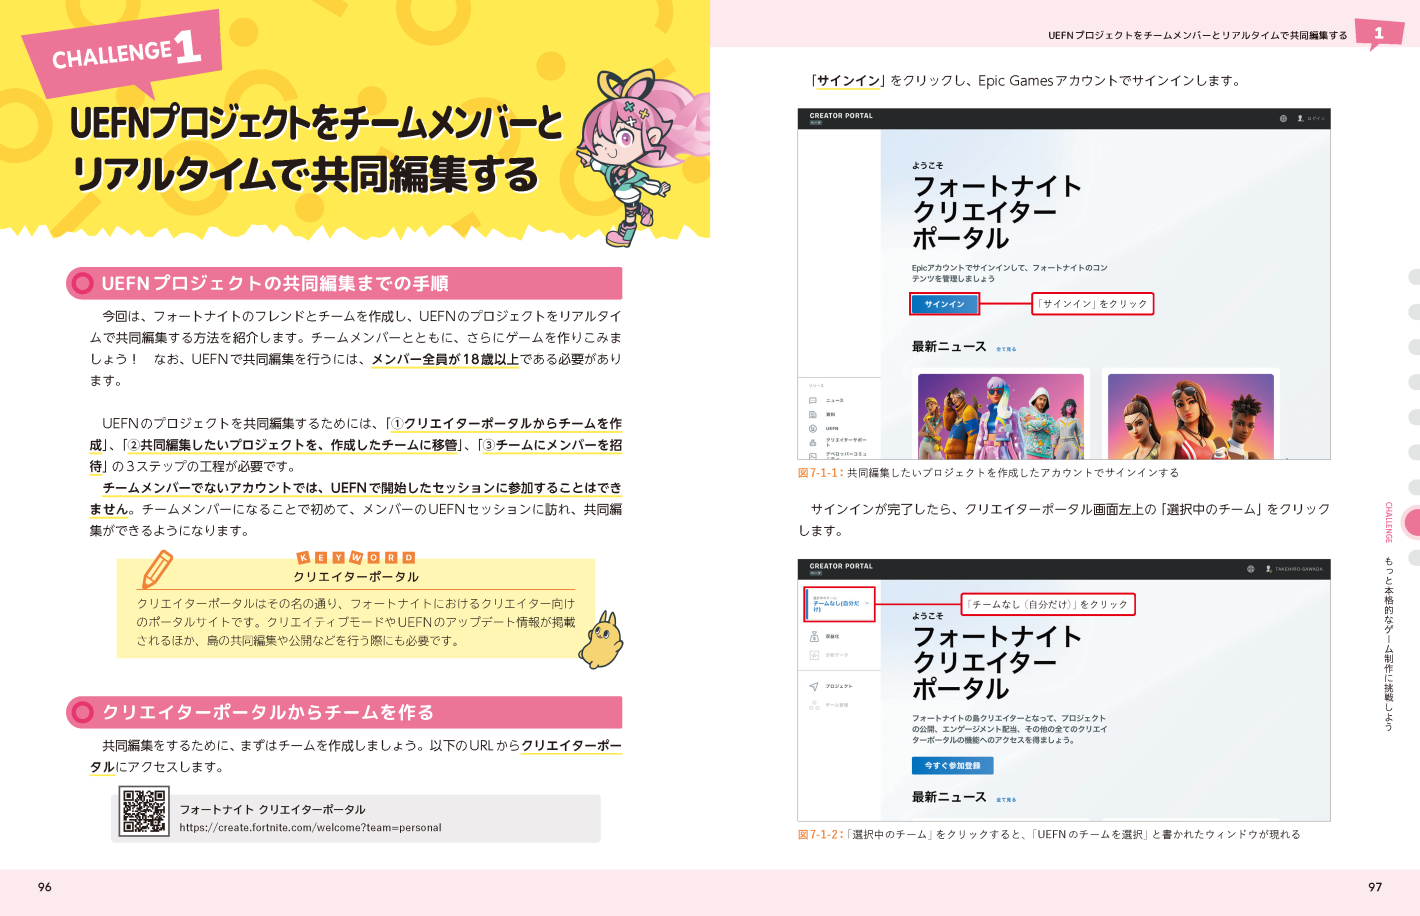Screen dimensions: 1420x916
Task: Click the 最新ニュース heading in figure 7-1-2
Action: click(x=949, y=797)
